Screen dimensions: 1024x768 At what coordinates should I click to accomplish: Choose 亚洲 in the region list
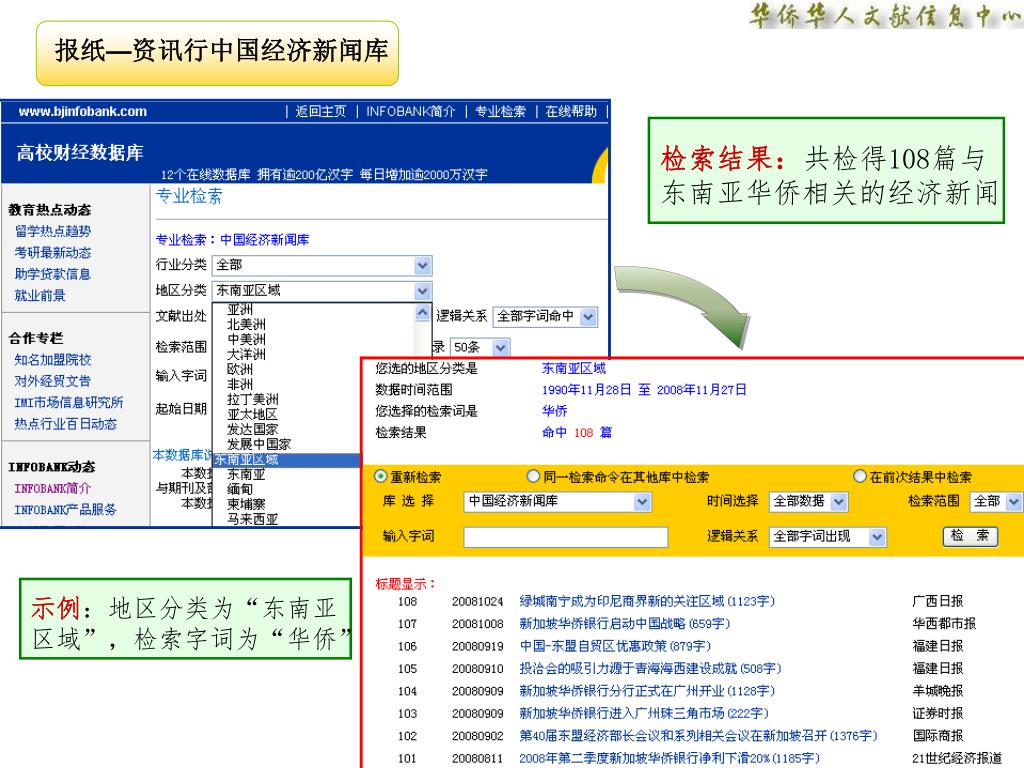pyautogui.click(x=240, y=310)
